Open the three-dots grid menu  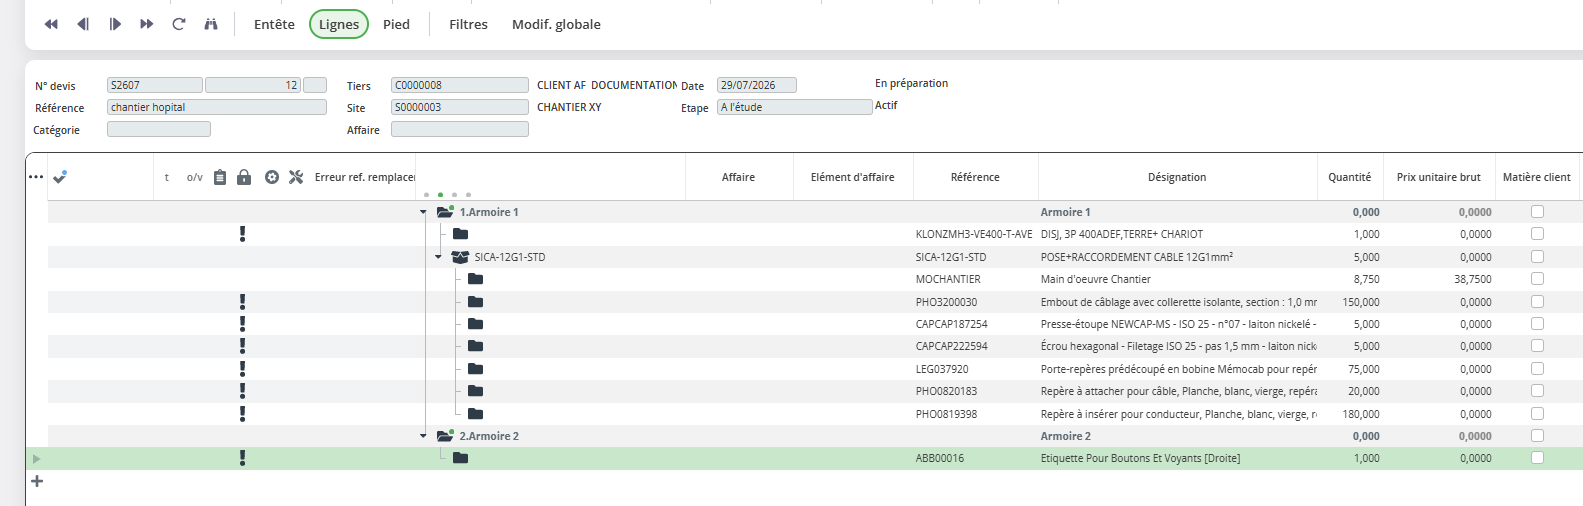point(36,177)
